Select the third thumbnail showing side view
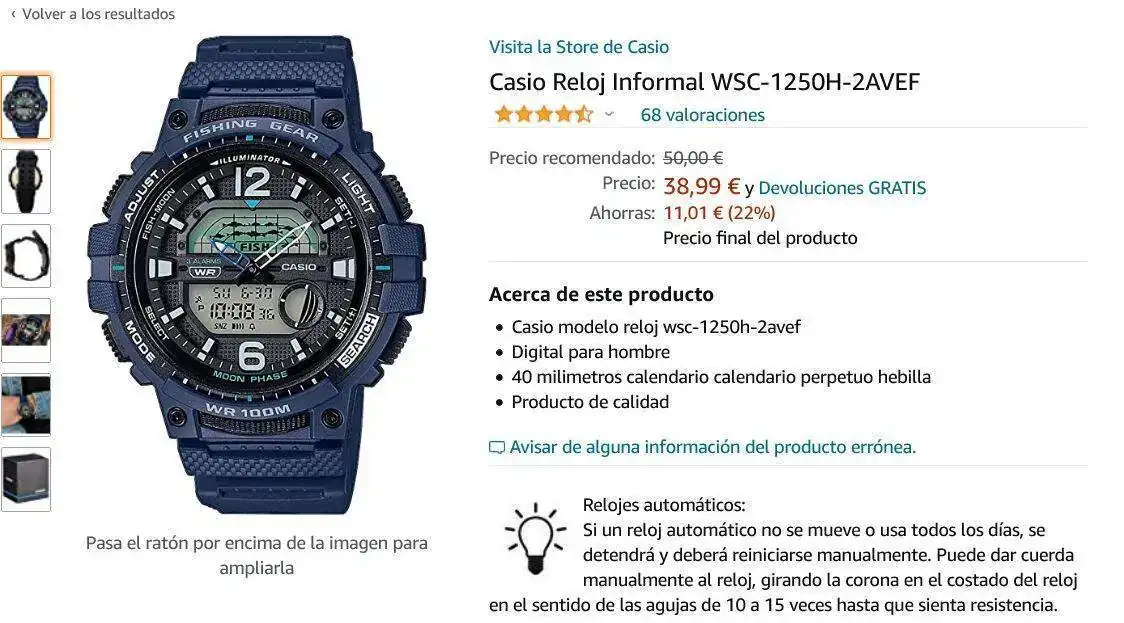 pos(27,256)
